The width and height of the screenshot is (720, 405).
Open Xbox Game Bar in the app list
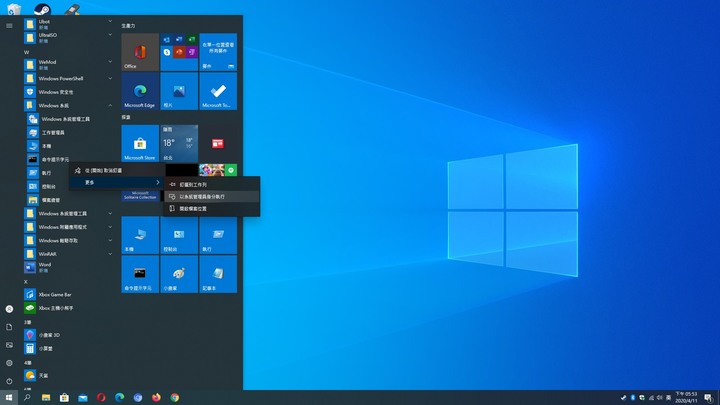click(69, 294)
